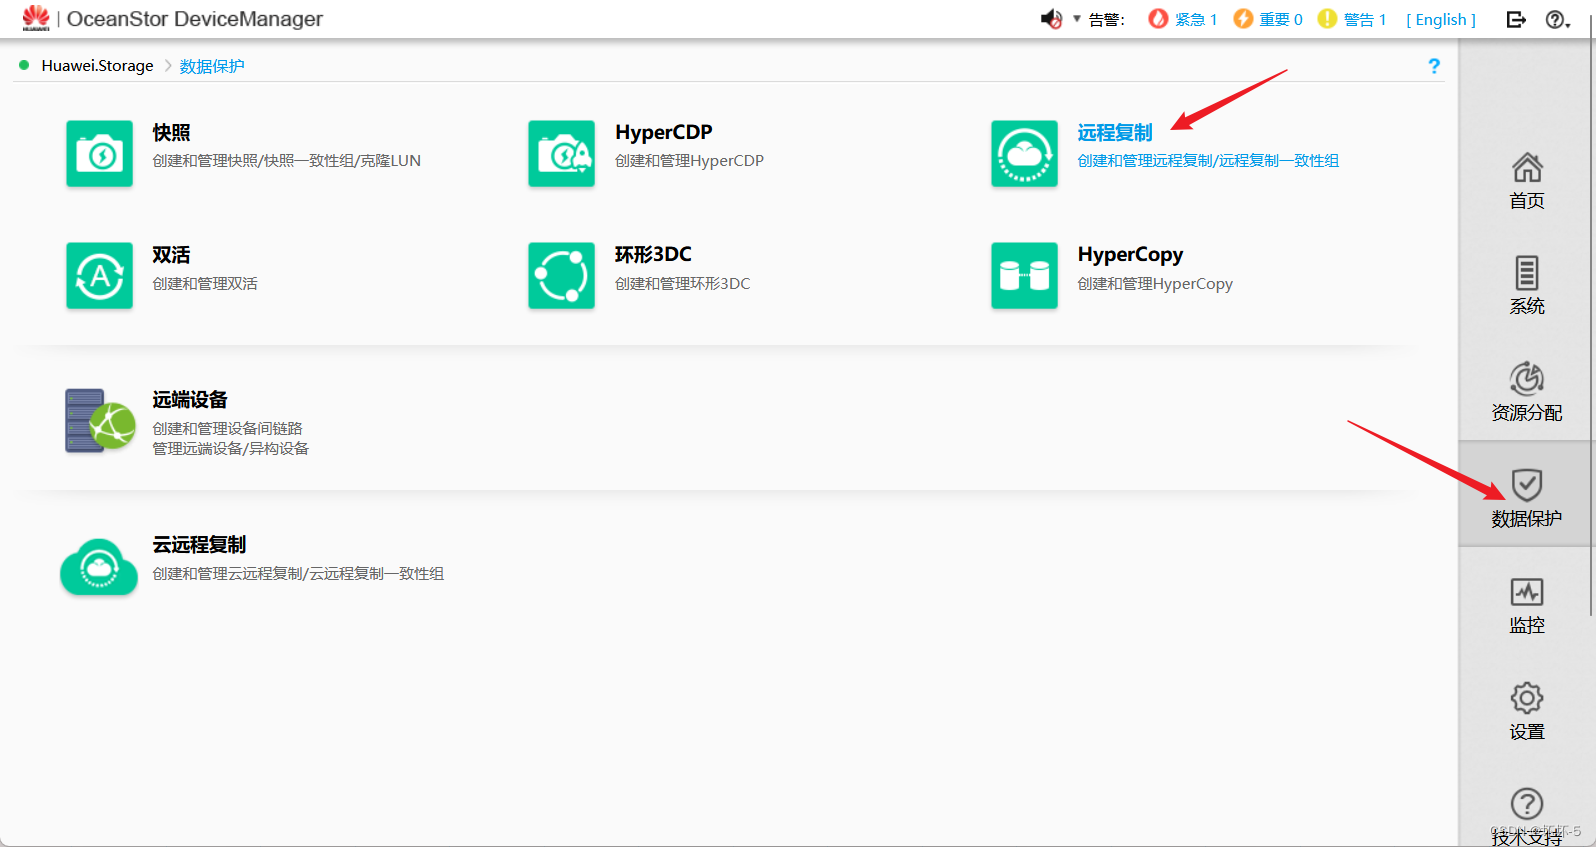Screen dimensions: 1596x847
Task: Click description 创建和管理双活
Action: coord(205,284)
